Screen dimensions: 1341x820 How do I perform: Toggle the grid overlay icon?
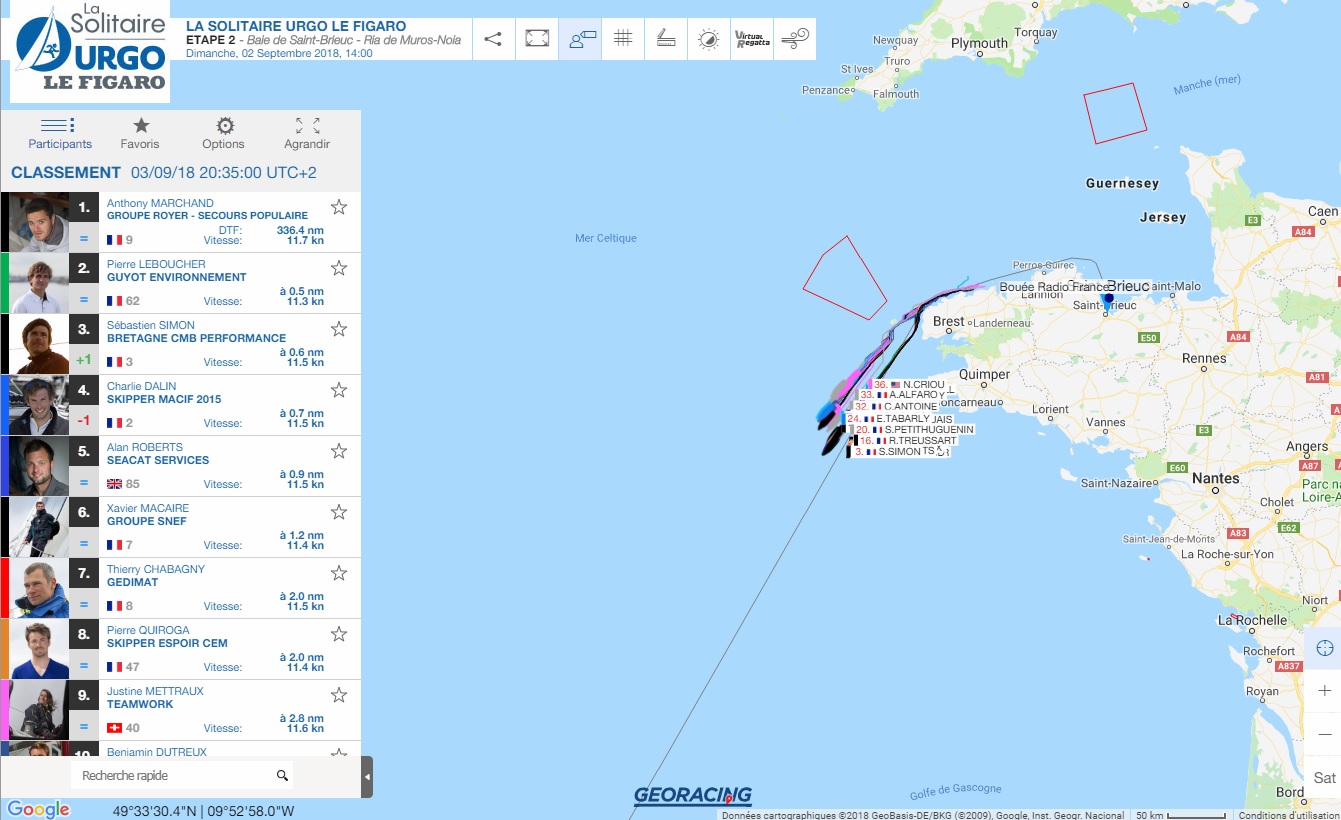[623, 39]
